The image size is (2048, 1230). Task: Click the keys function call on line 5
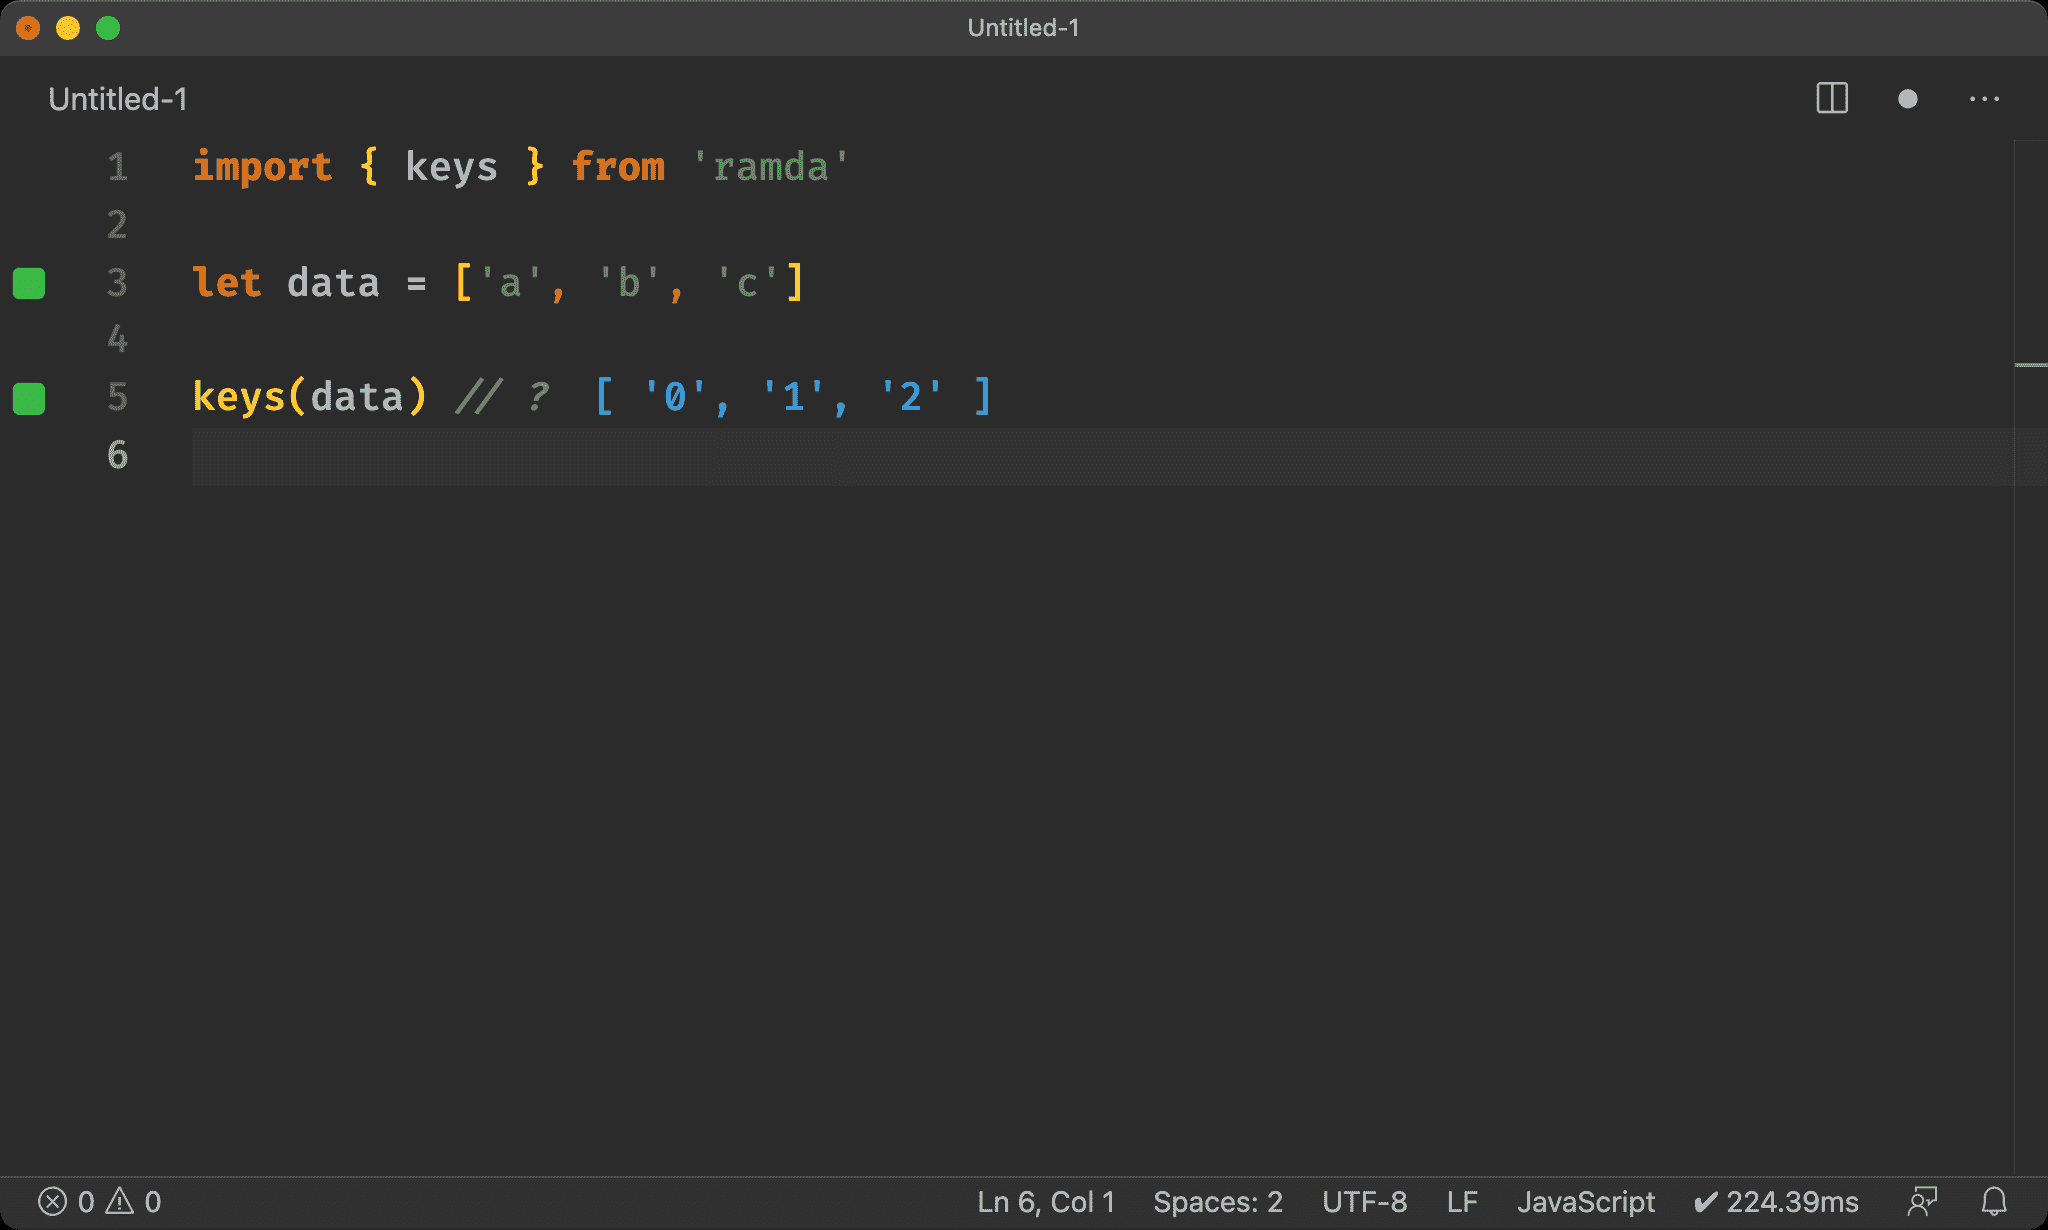[x=239, y=398]
